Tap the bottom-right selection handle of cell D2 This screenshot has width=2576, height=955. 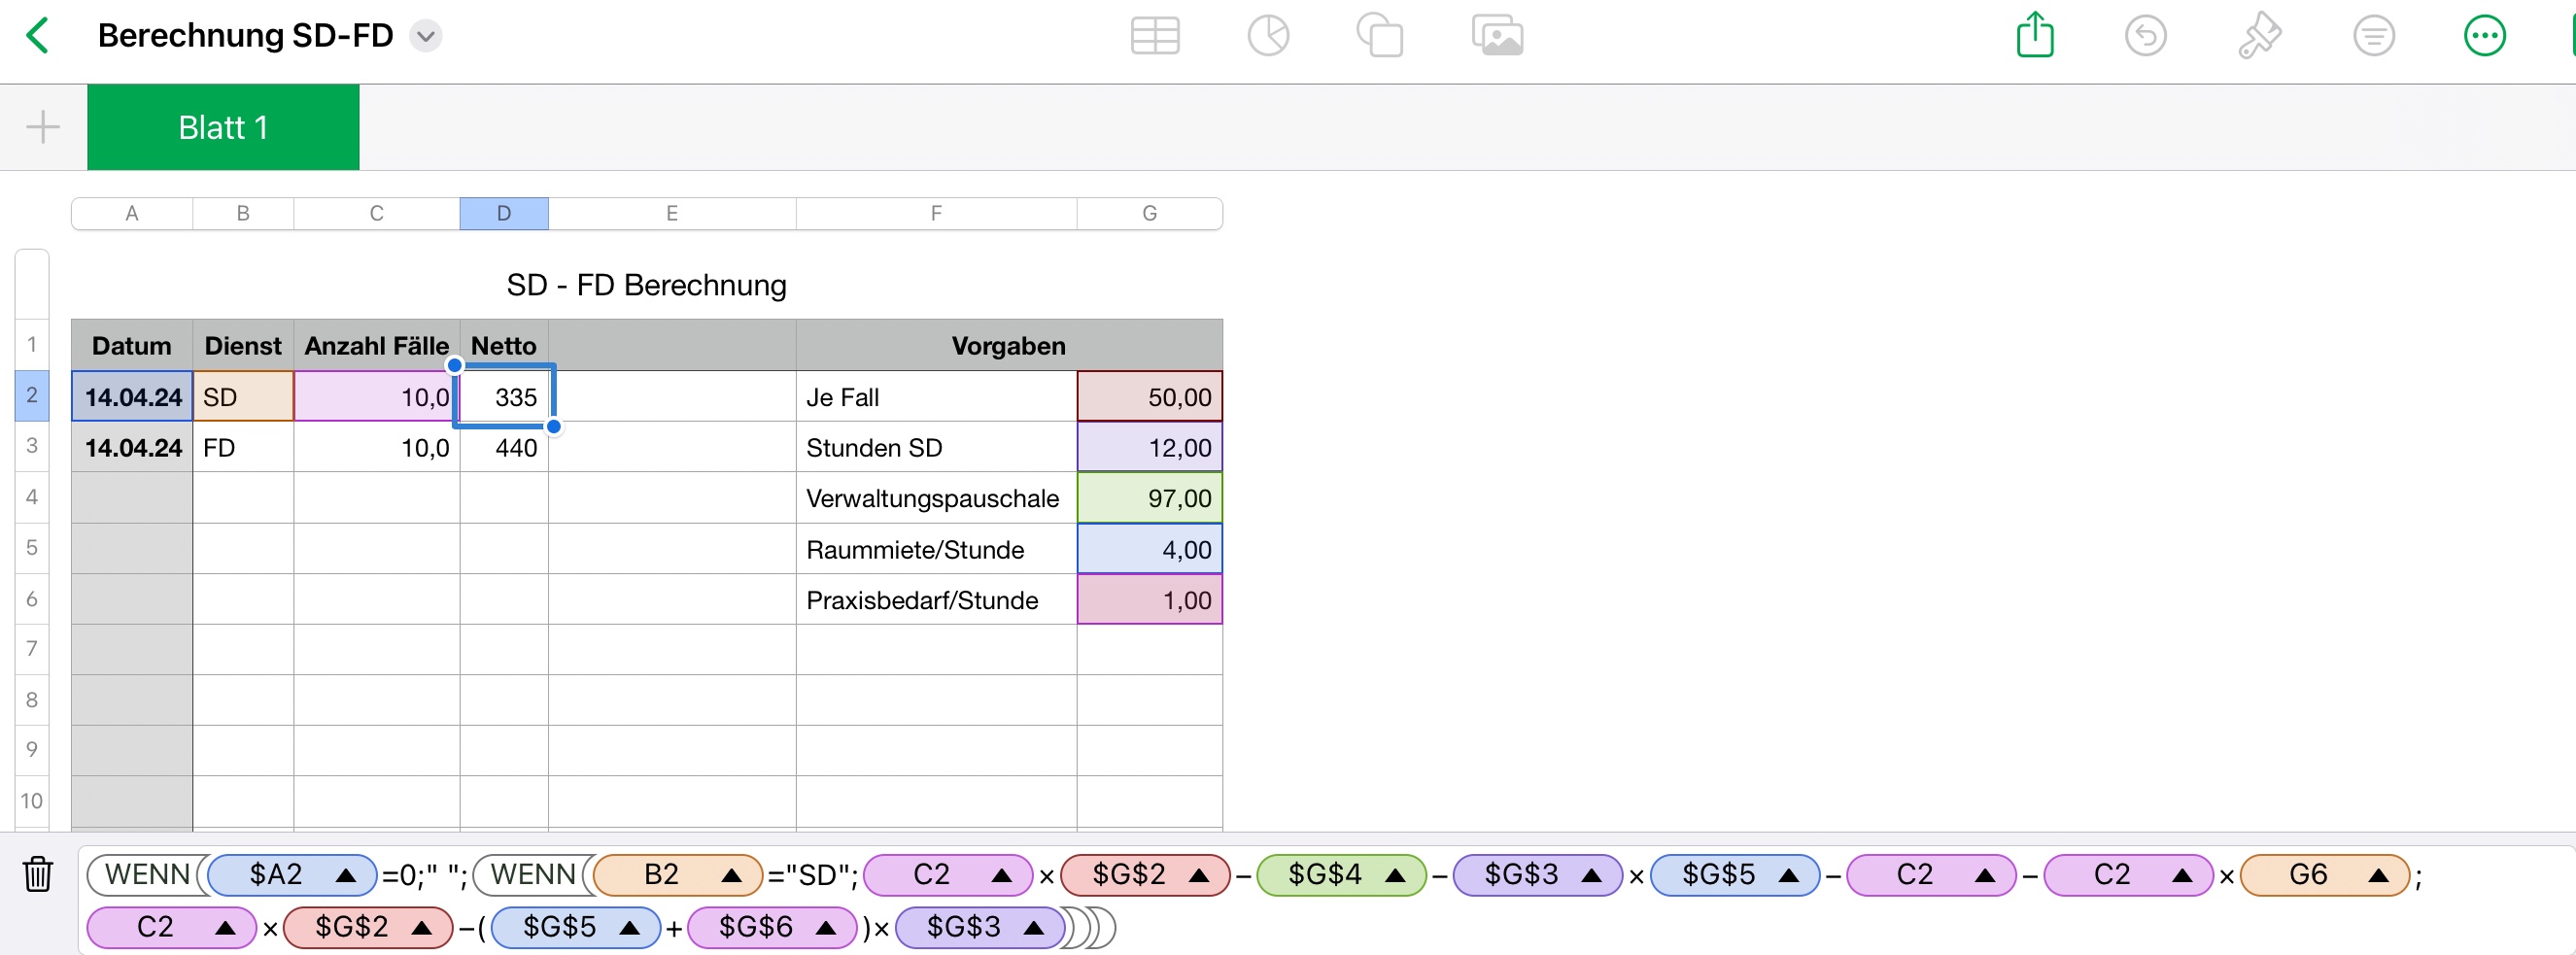553,427
